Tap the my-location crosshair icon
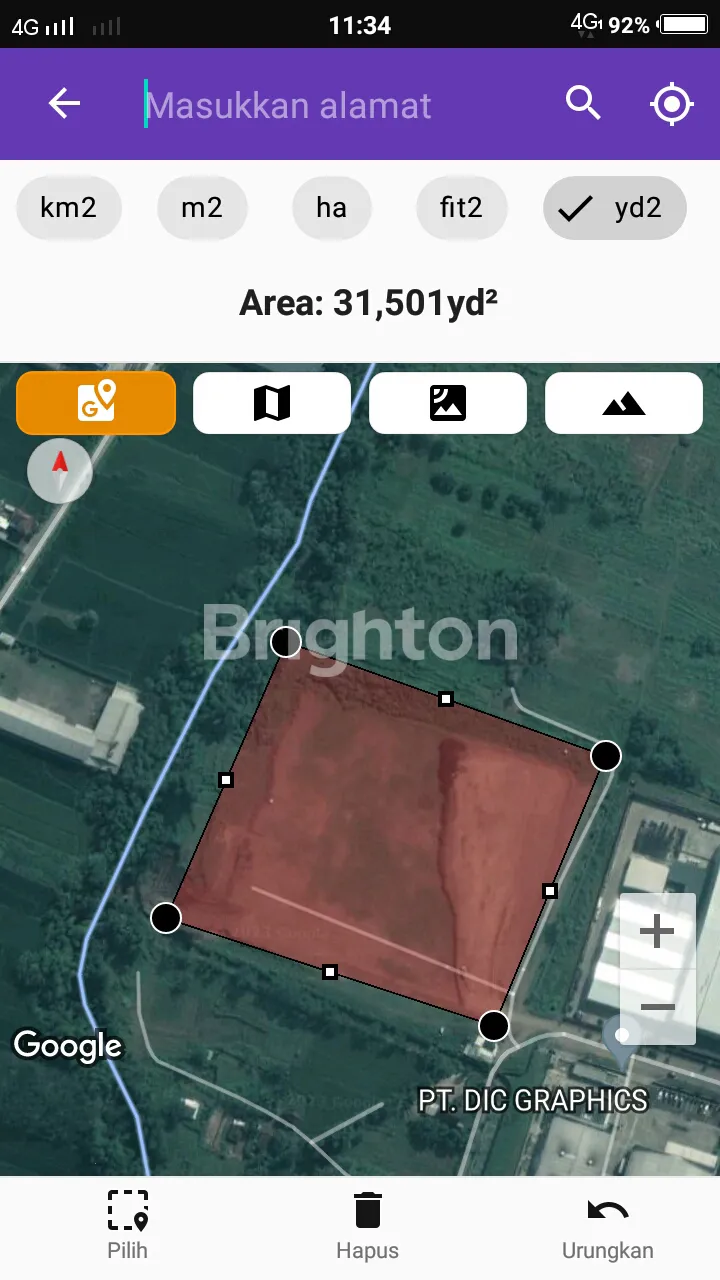The image size is (720, 1280). [x=672, y=103]
